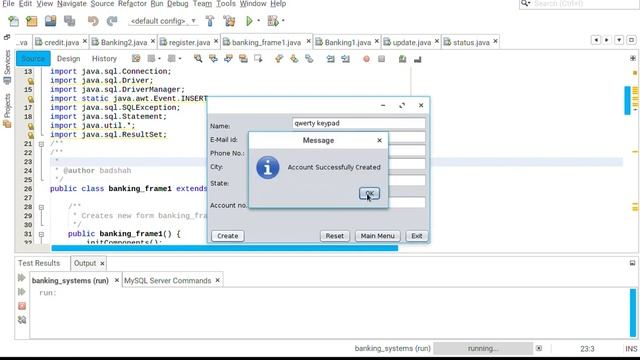Click the Name input field
640x360 pixels.
(359, 123)
